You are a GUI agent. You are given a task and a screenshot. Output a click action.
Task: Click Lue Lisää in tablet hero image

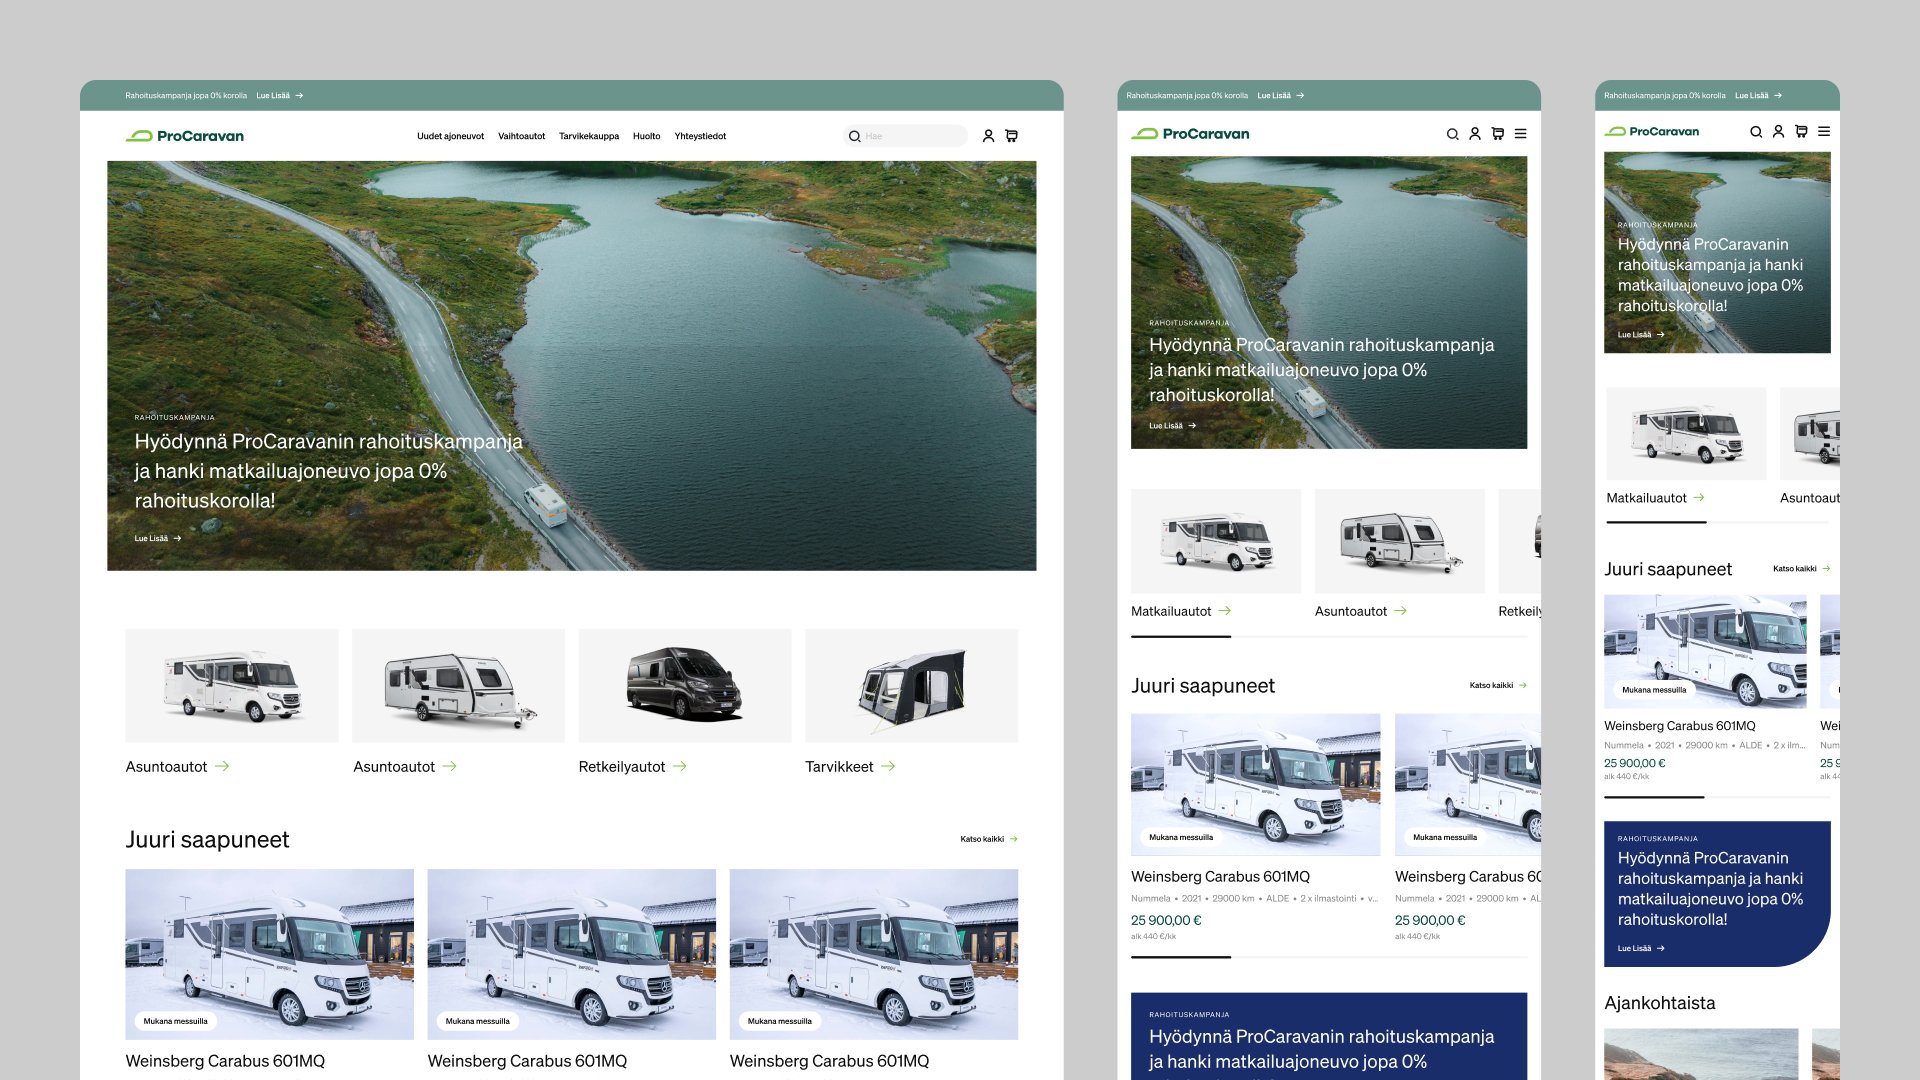coord(1172,426)
